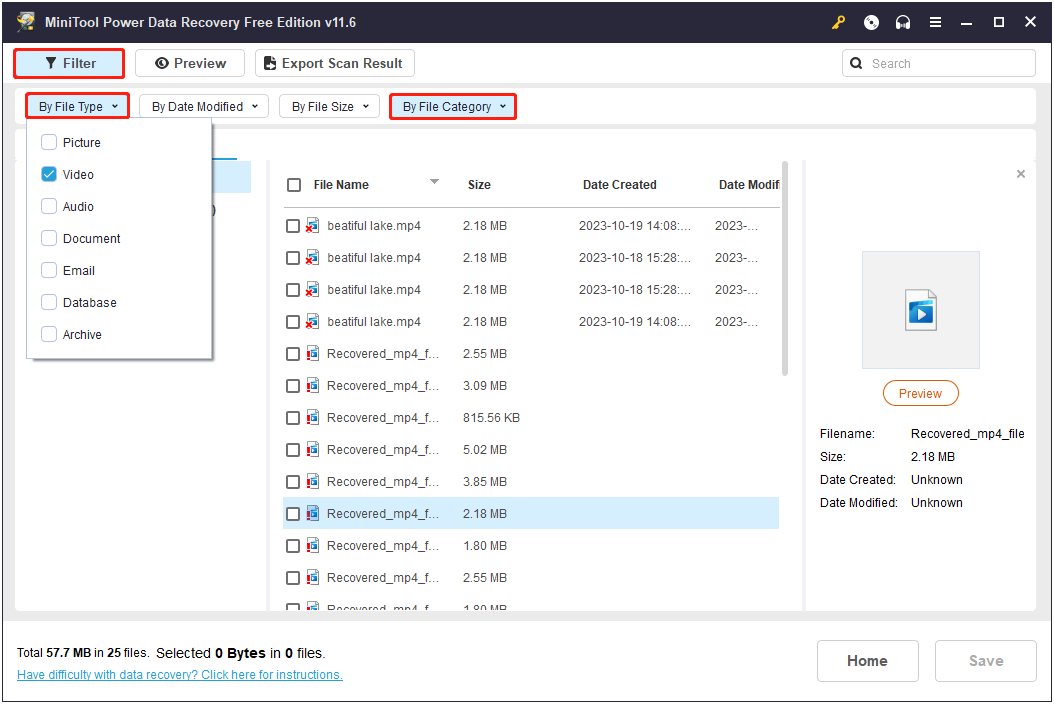The image size is (1054, 704).
Task: Tick checkbox of the 1.80 MB file
Action: click(x=292, y=546)
